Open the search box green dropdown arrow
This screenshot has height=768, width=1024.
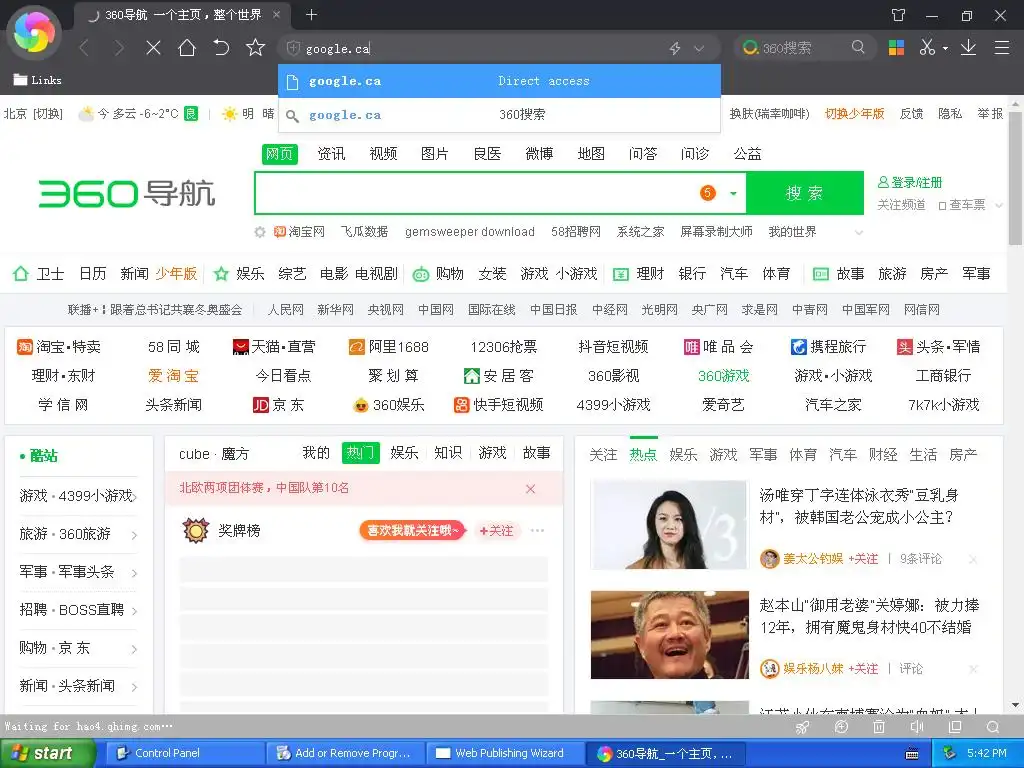[733, 193]
